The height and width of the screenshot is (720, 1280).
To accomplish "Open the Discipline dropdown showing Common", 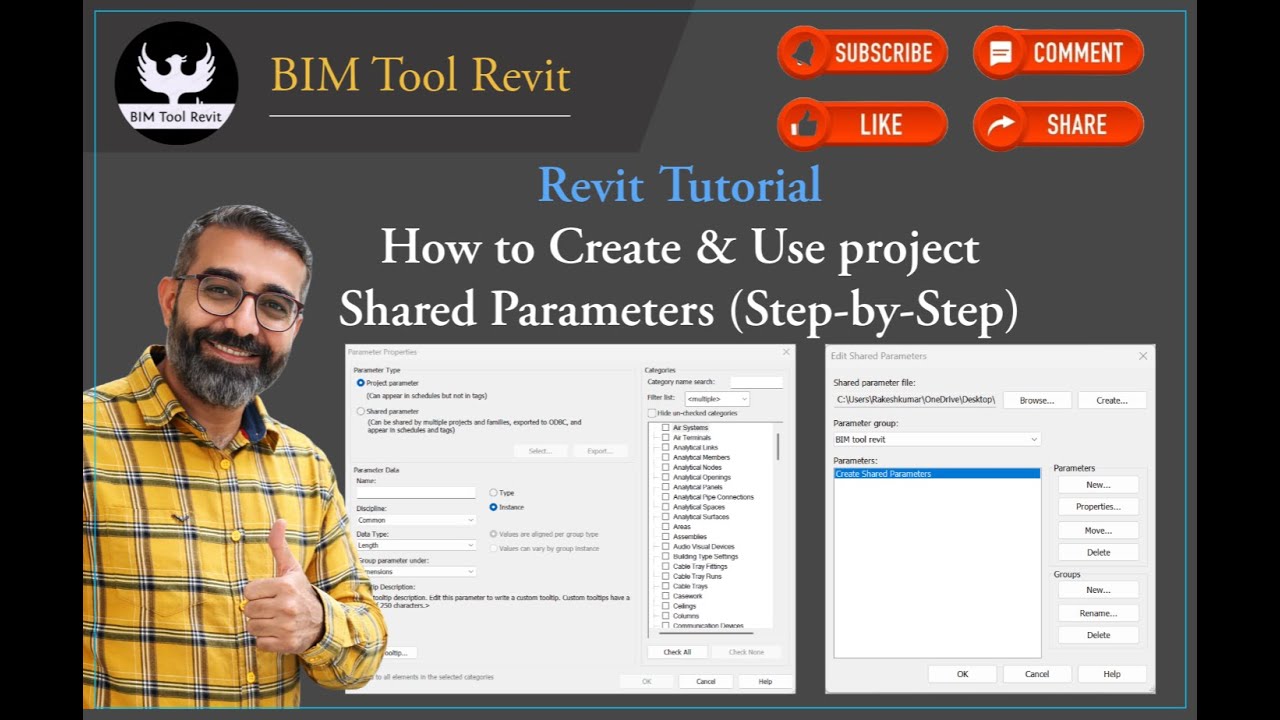I will pyautogui.click(x=416, y=520).
